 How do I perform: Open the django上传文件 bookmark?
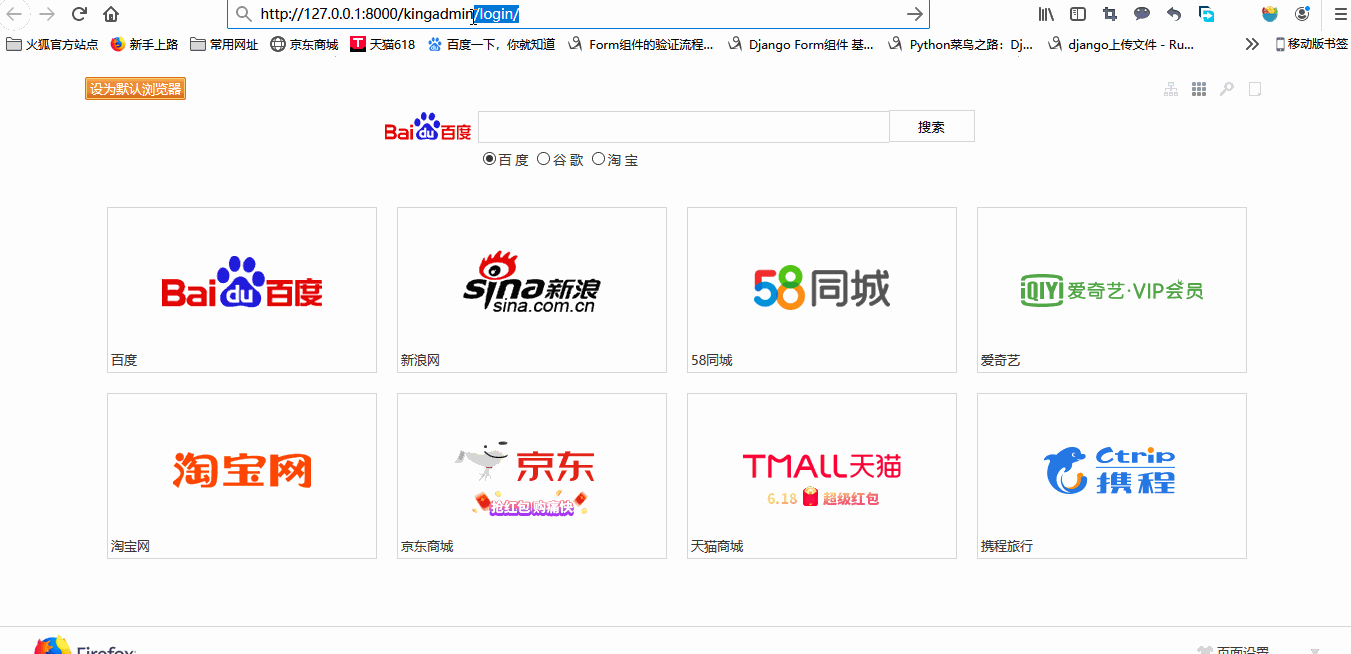(x=1121, y=44)
